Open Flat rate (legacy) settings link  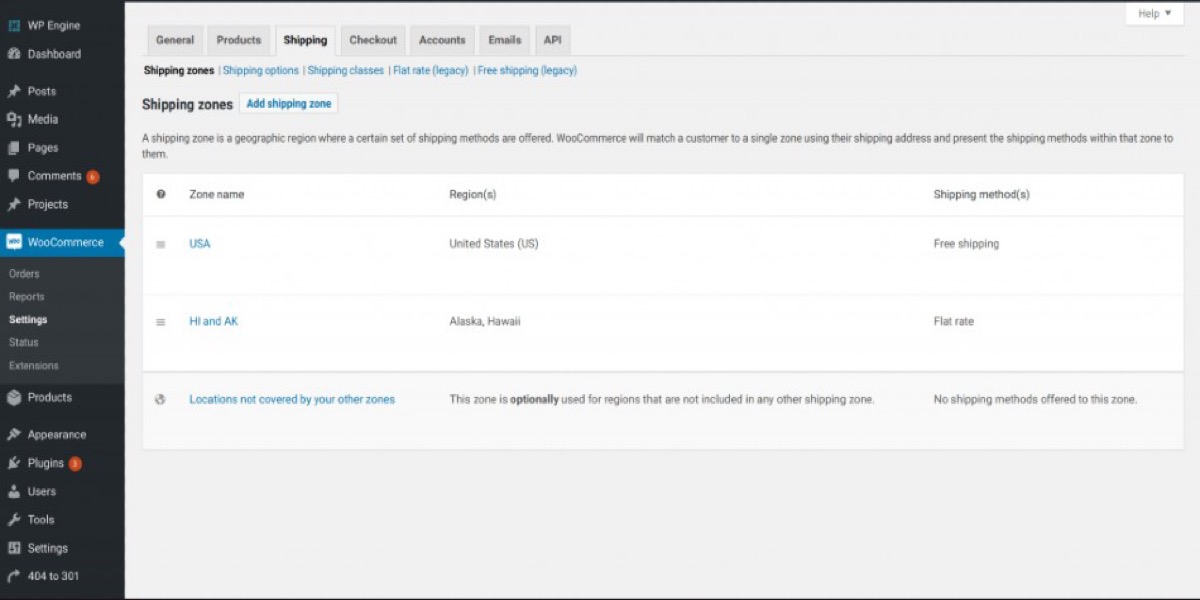431,71
